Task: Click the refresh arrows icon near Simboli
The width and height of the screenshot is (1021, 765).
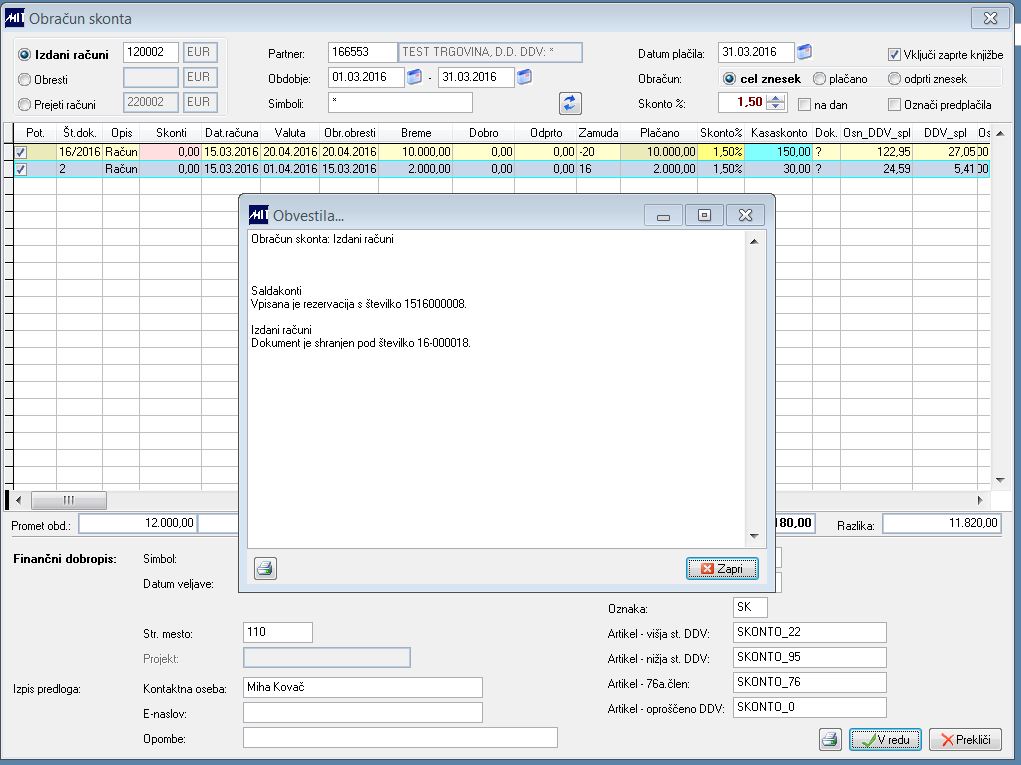Action: [570, 104]
